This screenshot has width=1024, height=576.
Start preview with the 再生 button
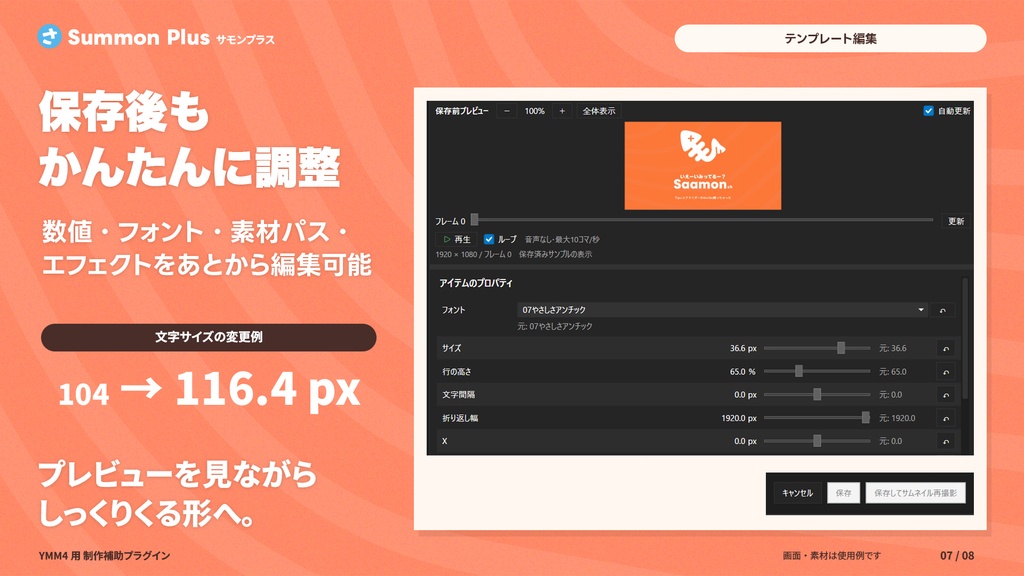click(456, 240)
